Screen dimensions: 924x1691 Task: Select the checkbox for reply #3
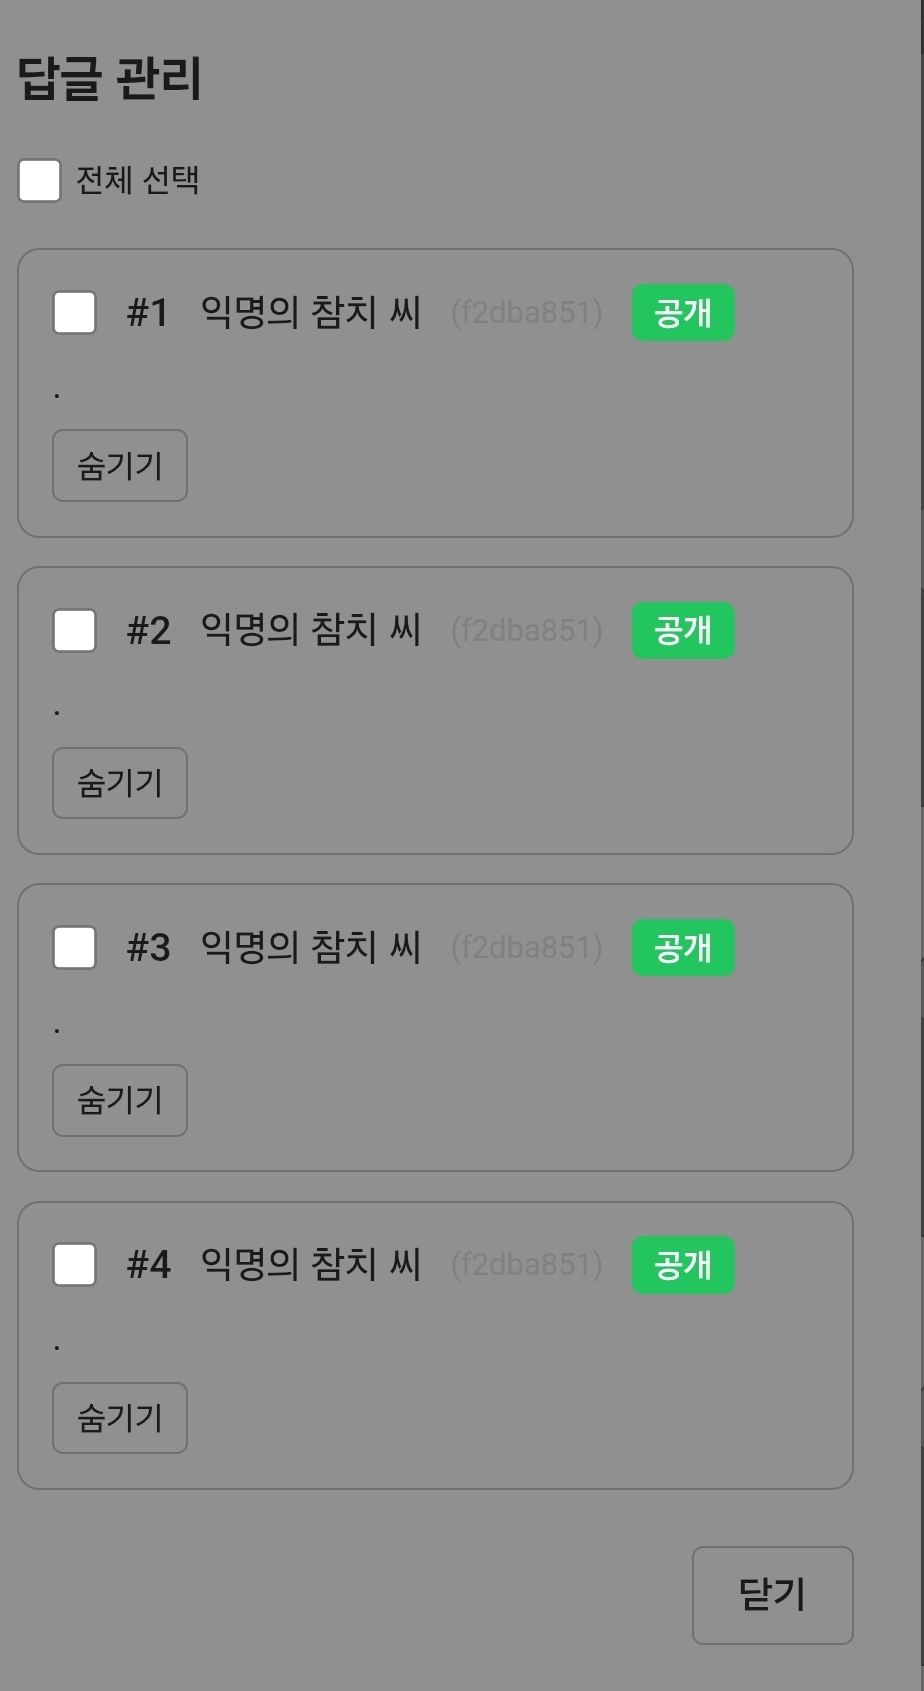coord(74,948)
